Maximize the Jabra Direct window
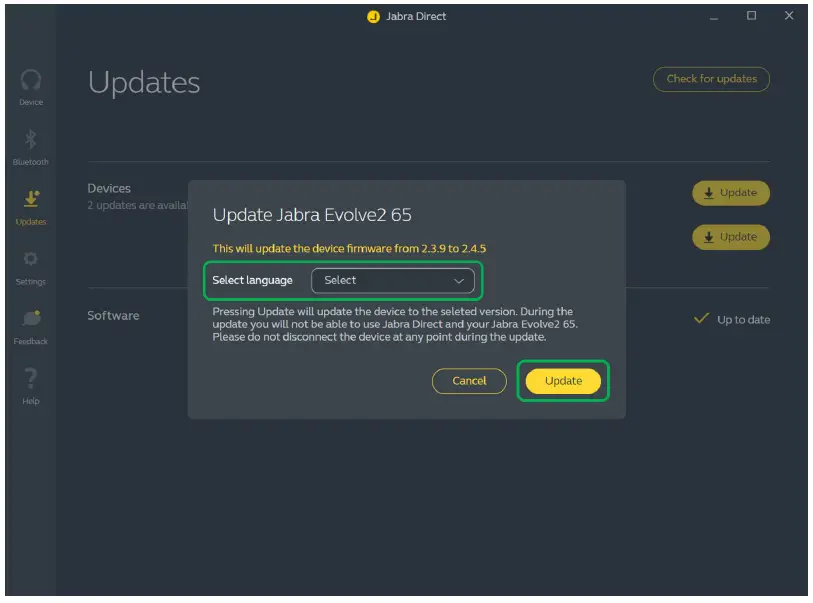813x603 pixels. pos(751,16)
